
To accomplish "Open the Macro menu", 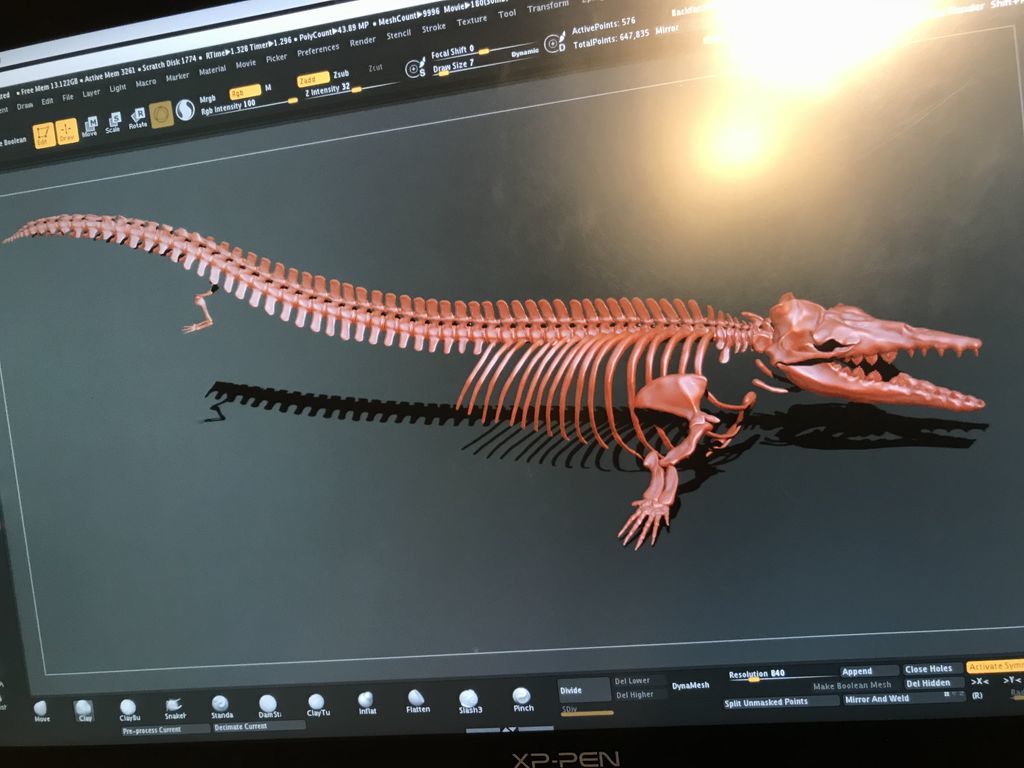I will (x=146, y=83).
